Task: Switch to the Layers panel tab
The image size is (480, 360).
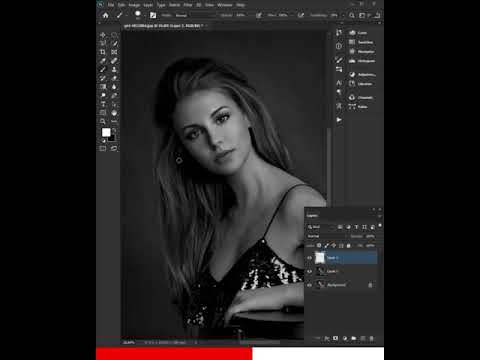Action: (x=312, y=216)
